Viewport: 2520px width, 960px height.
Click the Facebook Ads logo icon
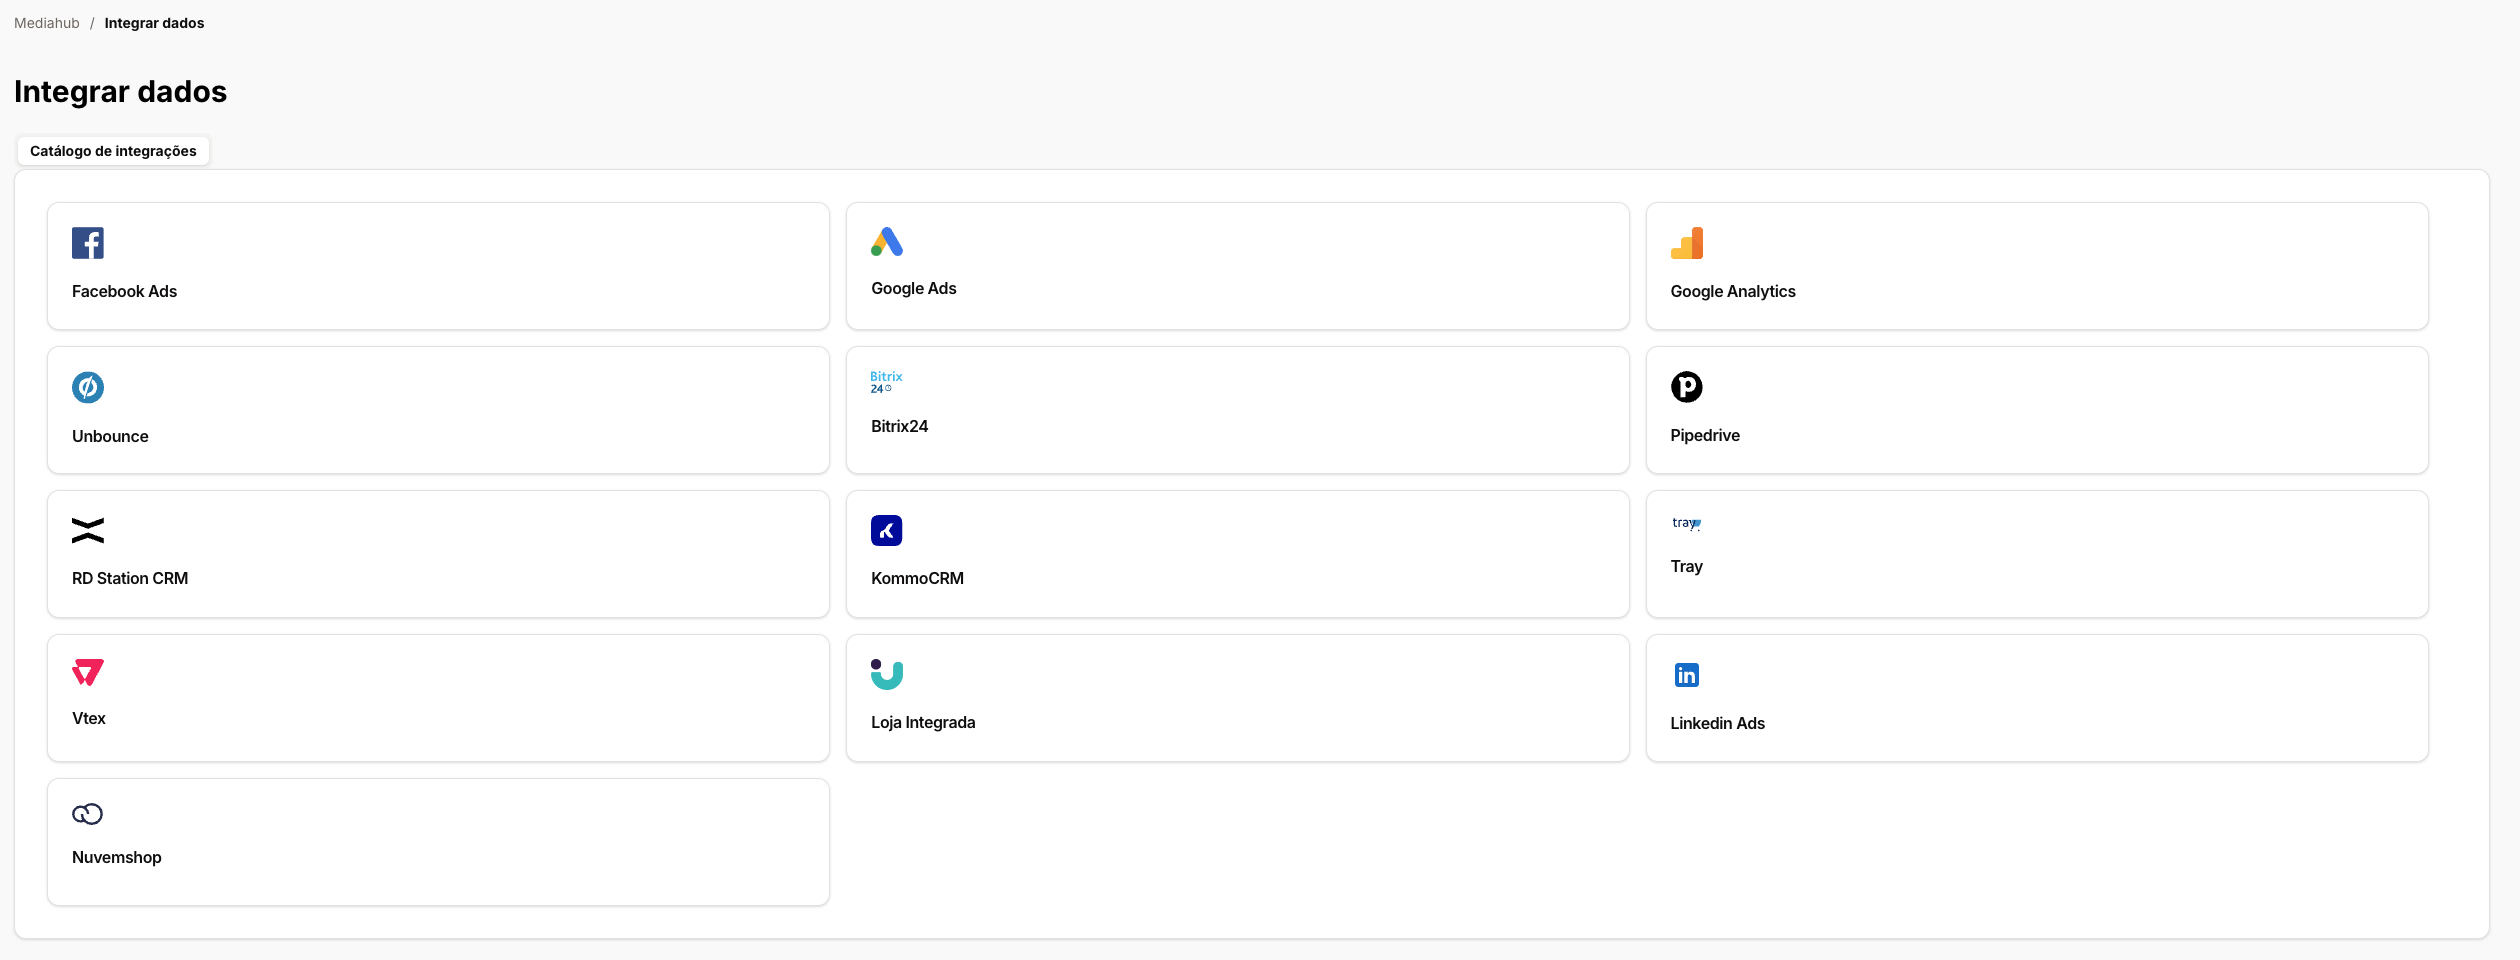[88, 243]
